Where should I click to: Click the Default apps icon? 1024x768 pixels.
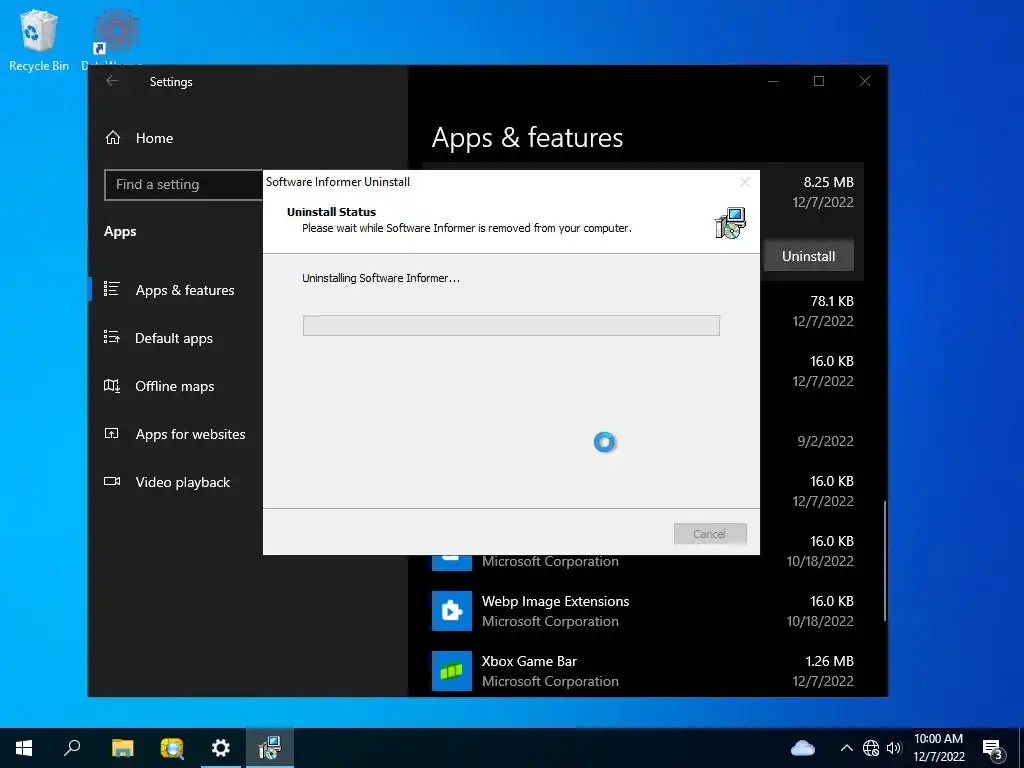click(x=112, y=337)
